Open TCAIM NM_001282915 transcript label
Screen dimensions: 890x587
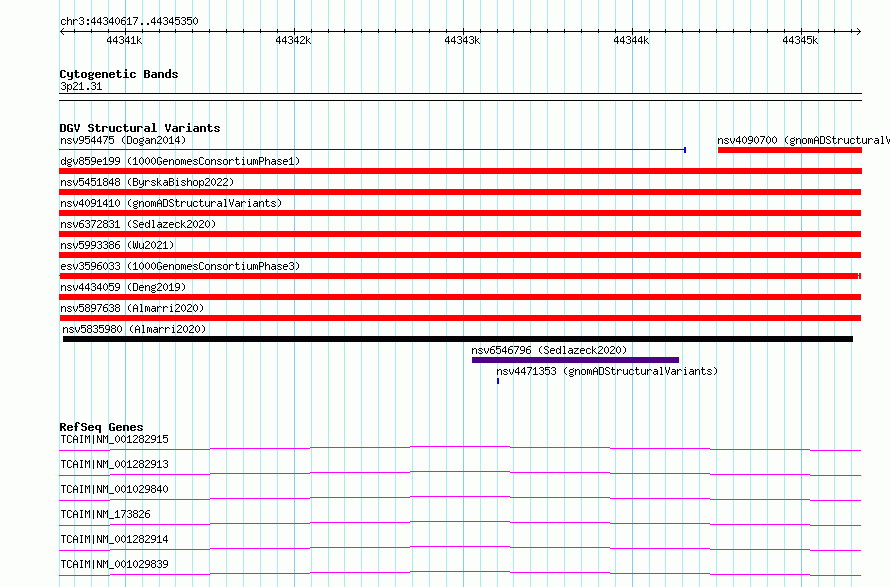pos(114,439)
